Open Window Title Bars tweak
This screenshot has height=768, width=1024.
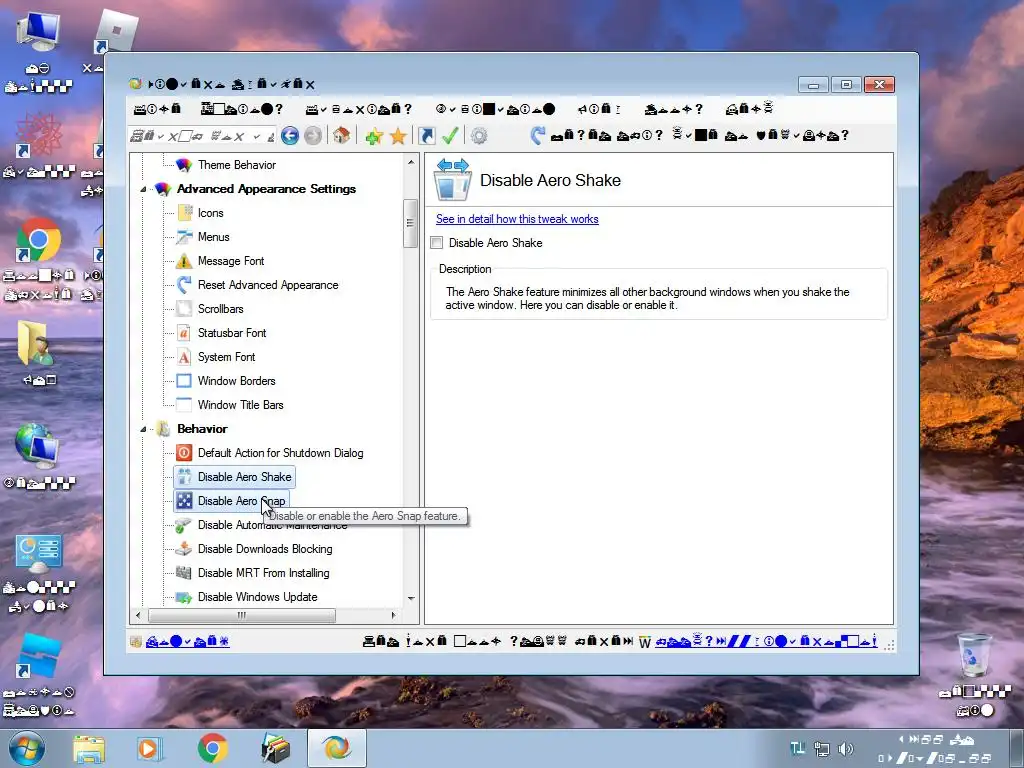coord(240,405)
